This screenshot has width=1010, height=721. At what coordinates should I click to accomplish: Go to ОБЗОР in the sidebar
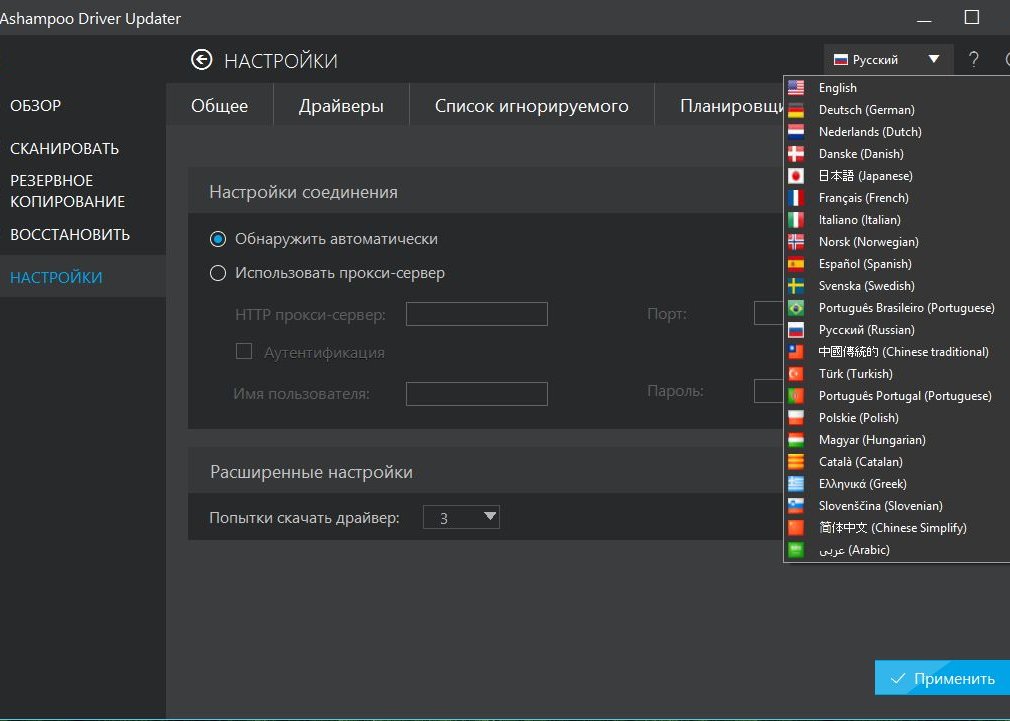coord(36,106)
